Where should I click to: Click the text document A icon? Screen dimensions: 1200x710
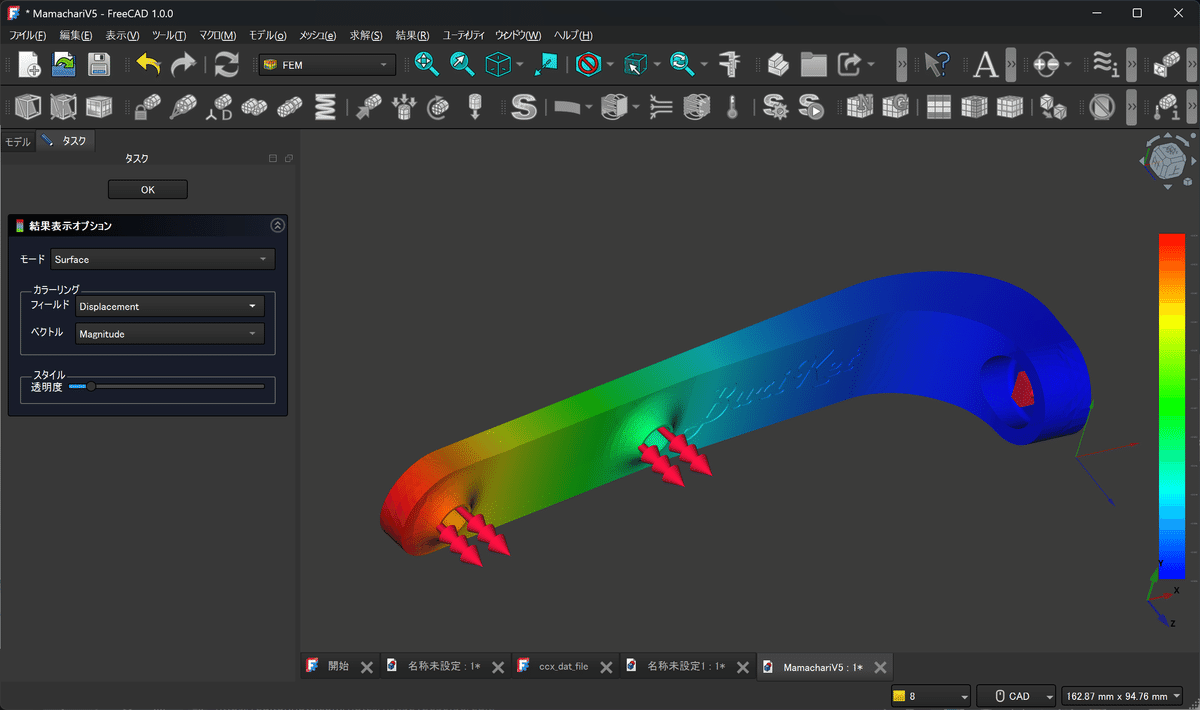point(986,65)
